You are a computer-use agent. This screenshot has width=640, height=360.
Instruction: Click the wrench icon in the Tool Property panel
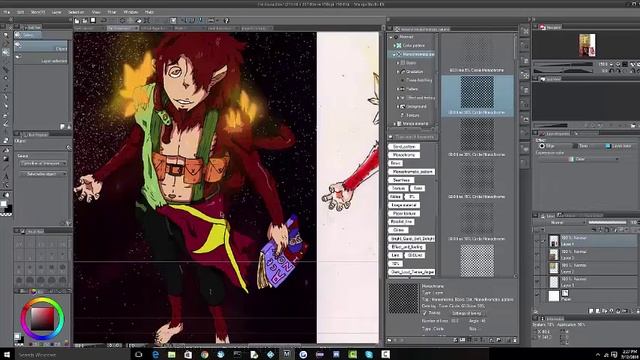tap(69, 148)
